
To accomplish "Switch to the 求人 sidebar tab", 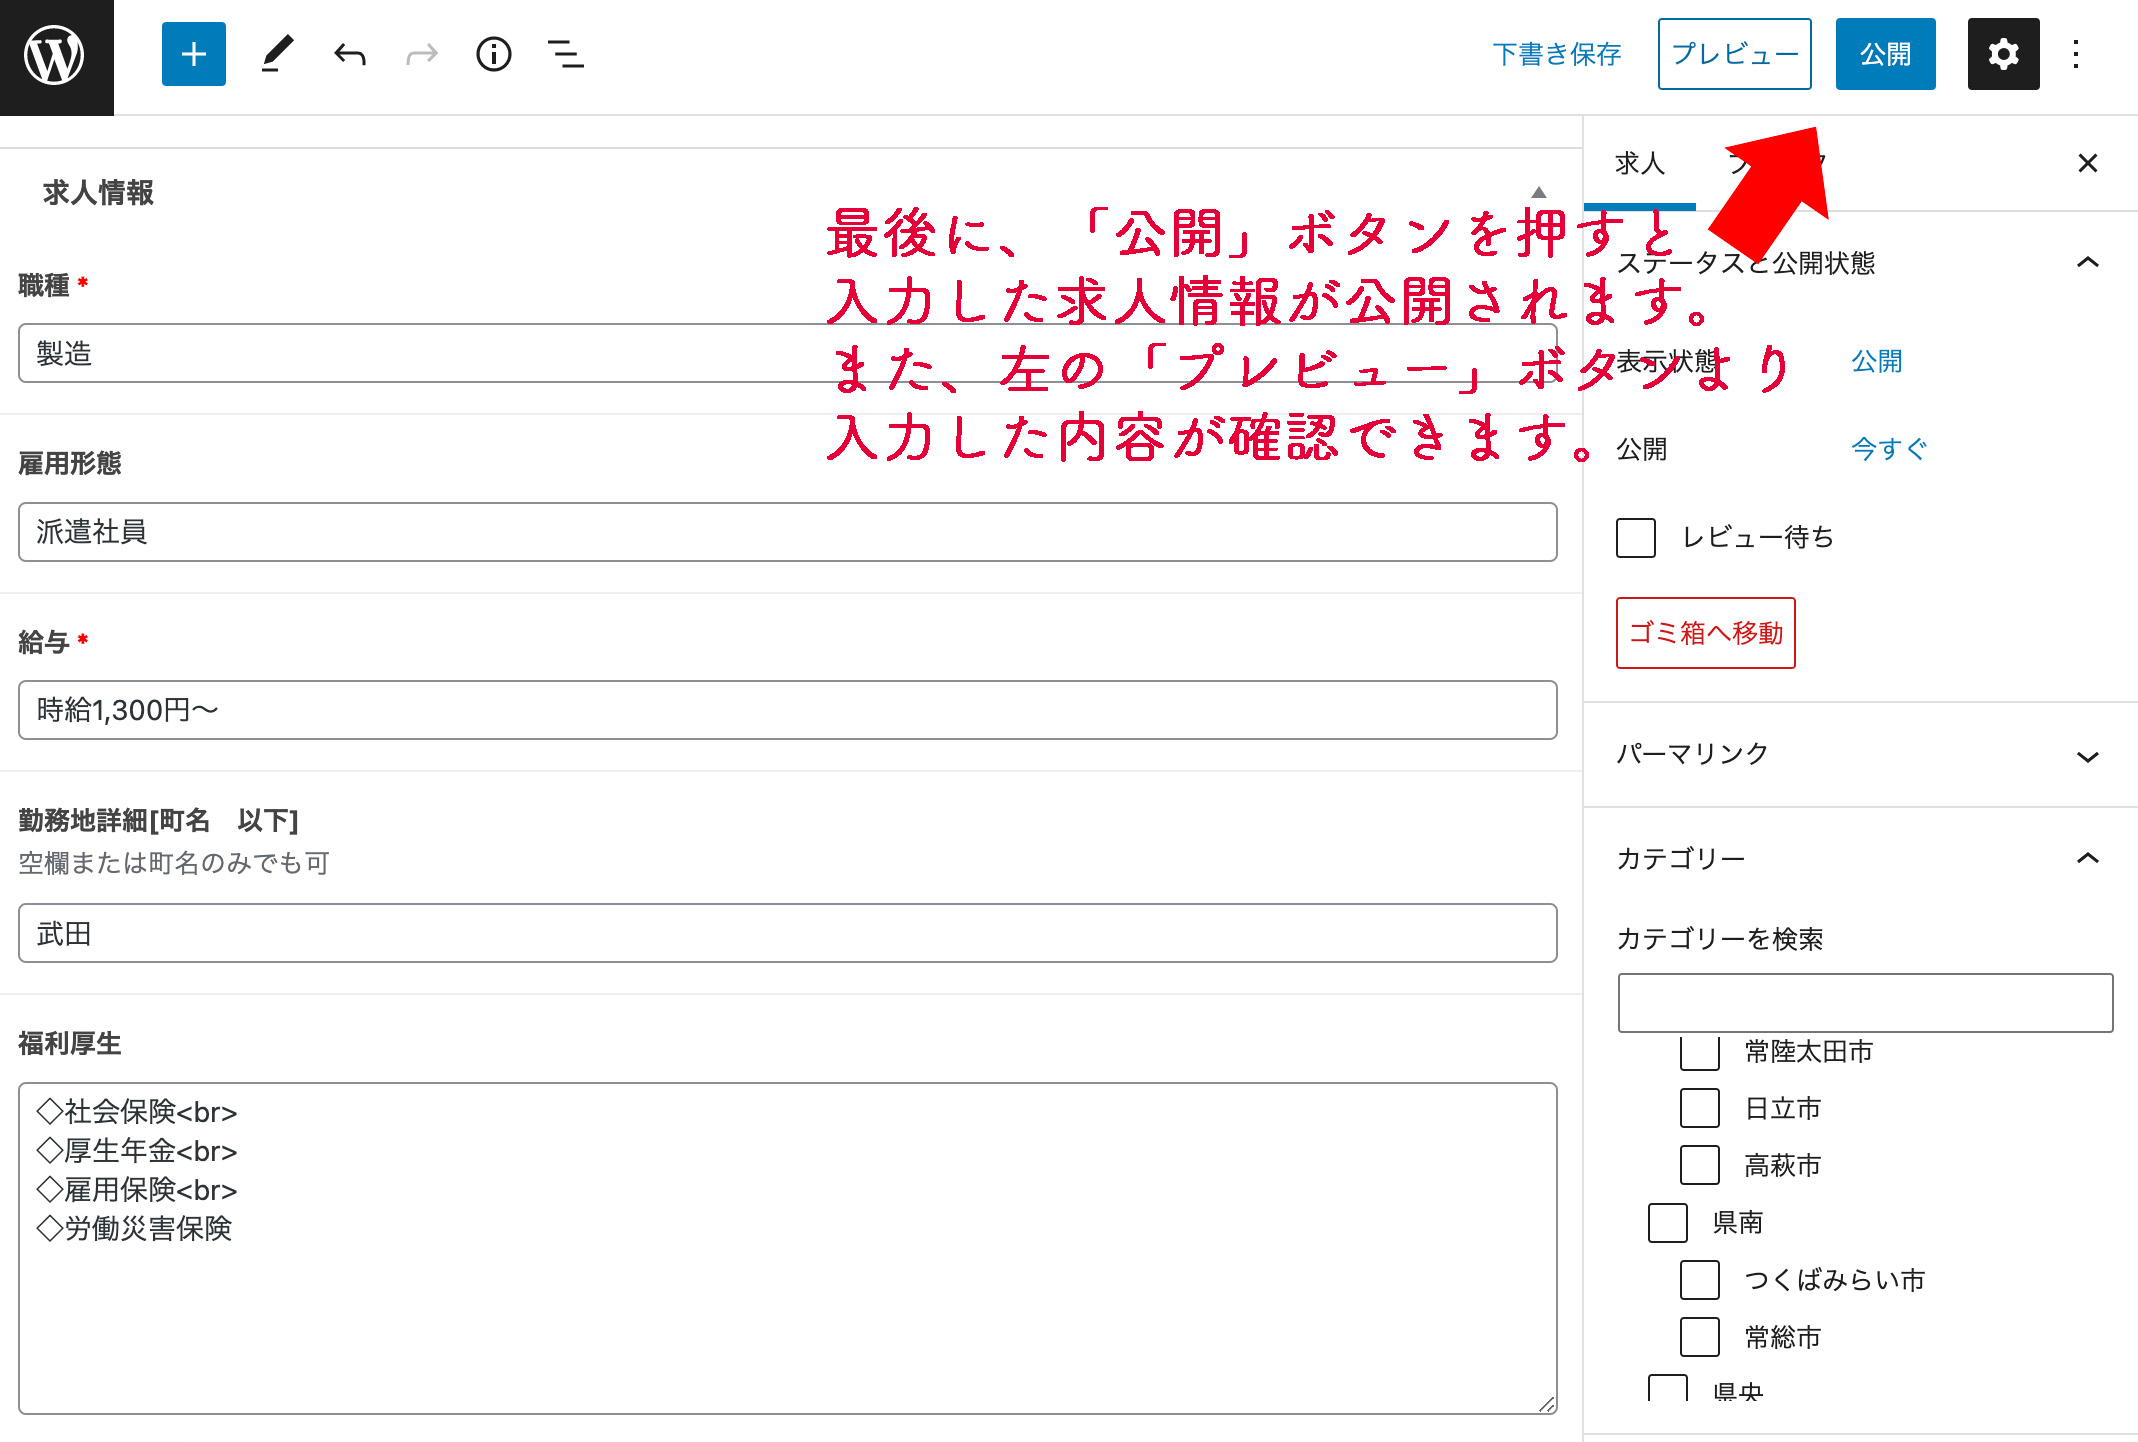I will 1639,163.
